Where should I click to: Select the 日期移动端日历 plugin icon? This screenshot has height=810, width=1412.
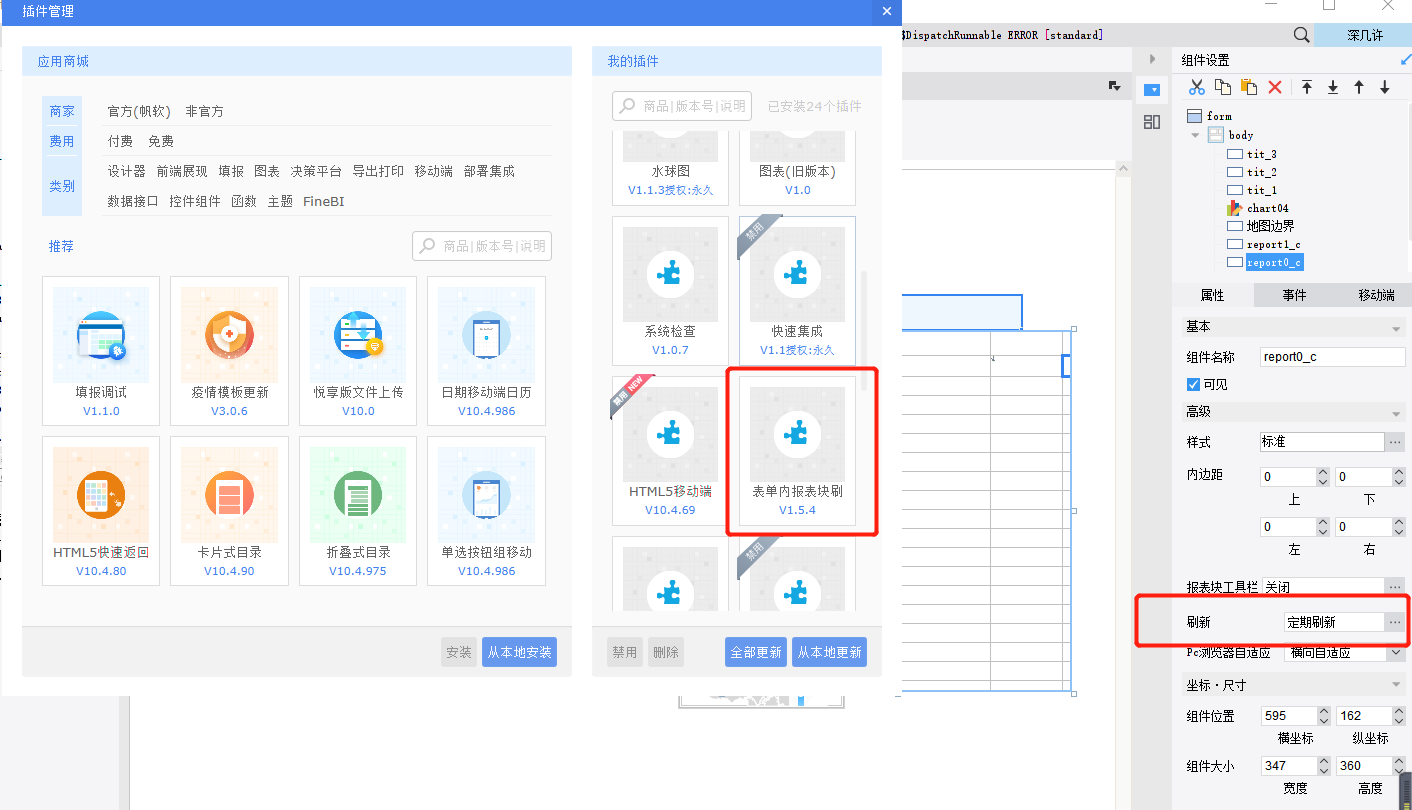tap(486, 335)
